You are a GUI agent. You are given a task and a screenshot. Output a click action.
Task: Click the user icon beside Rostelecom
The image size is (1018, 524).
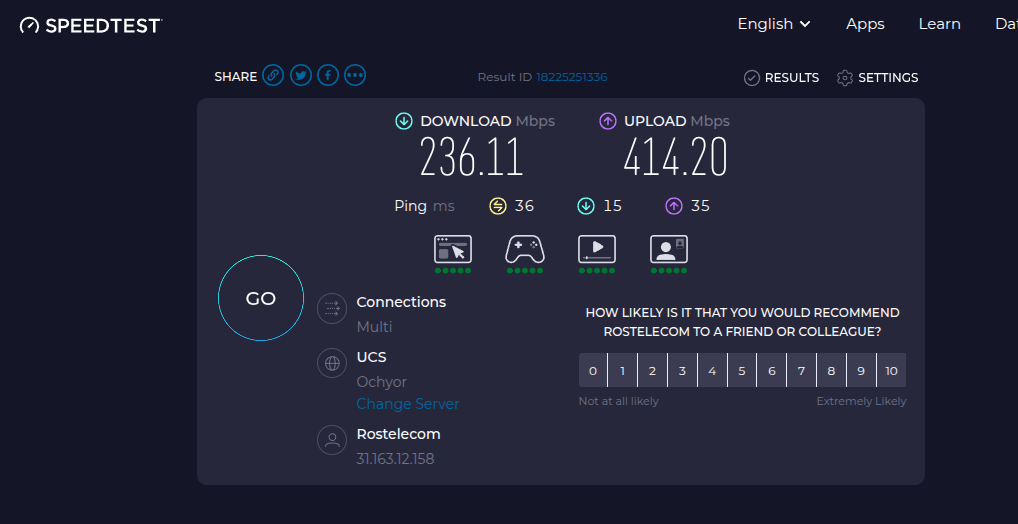[x=332, y=440]
